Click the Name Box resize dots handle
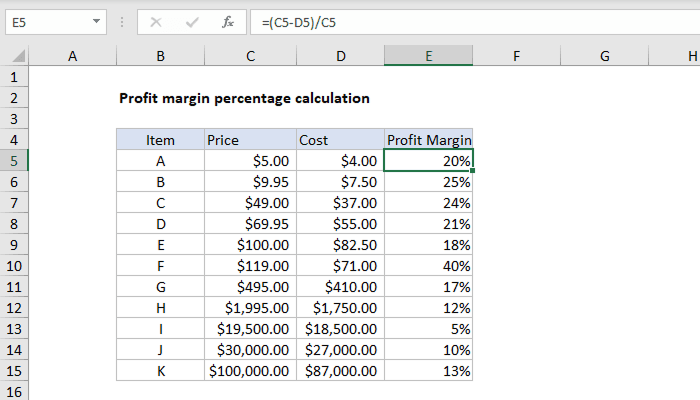700x400 pixels. (x=123, y=20)
